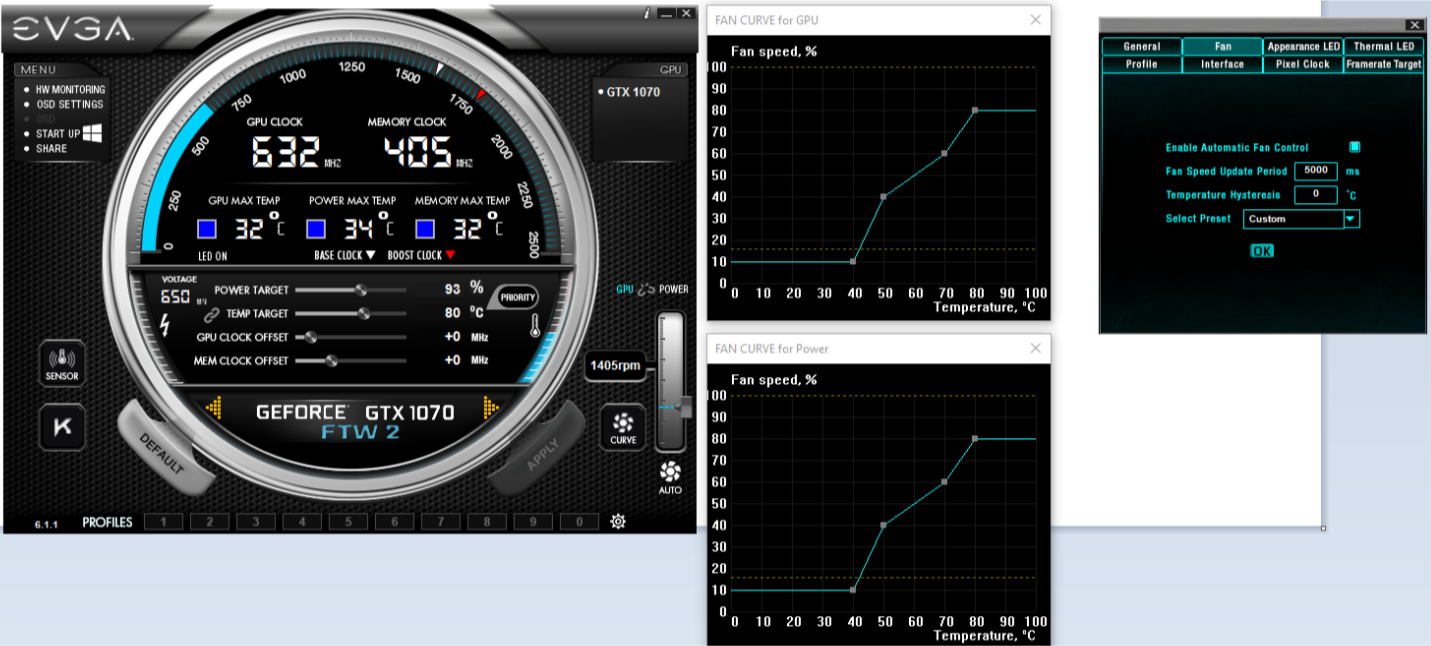Click the info icon in EVGA title bar

[647, 13]
